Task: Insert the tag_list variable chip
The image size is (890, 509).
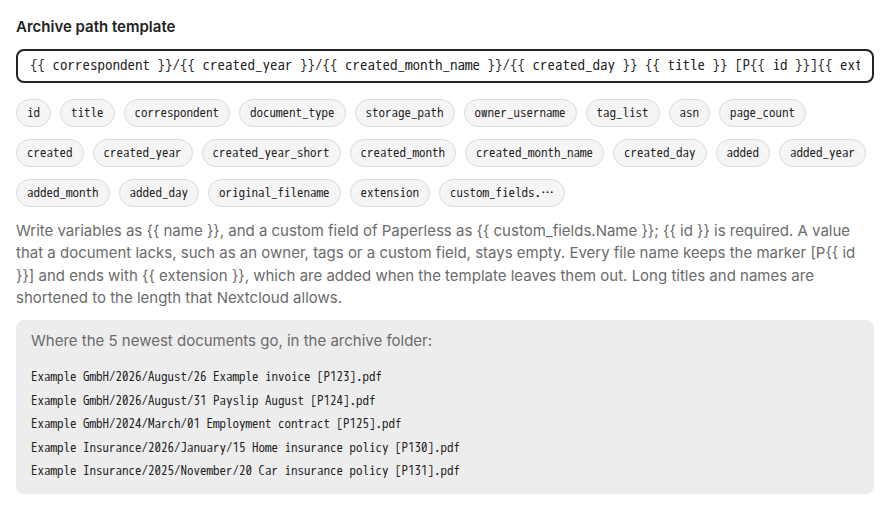Action: tap(622, 113)
